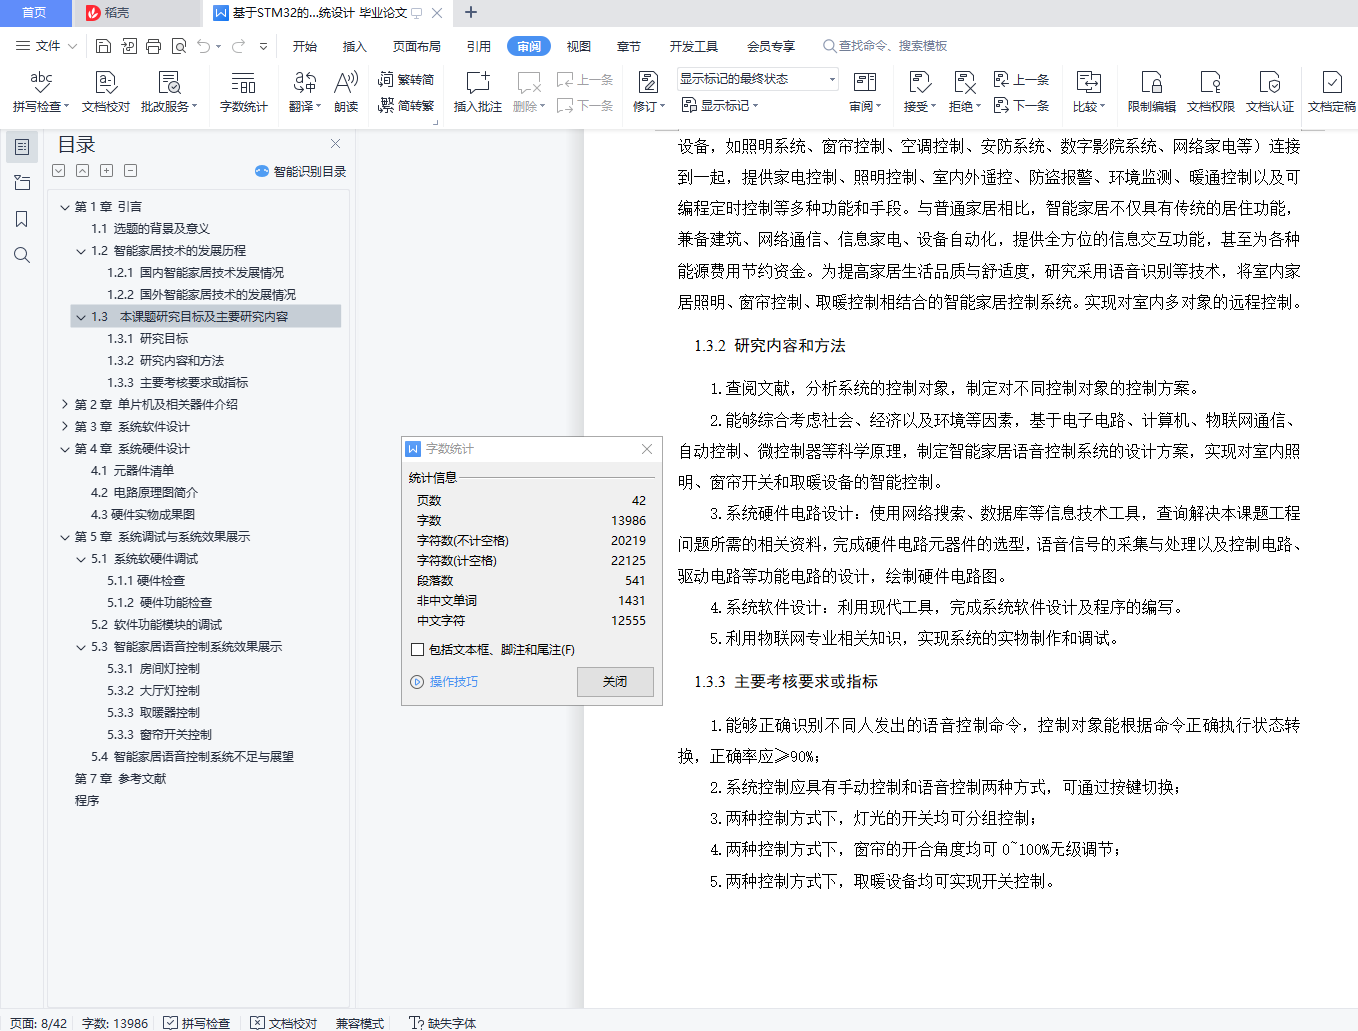Viewport: 1358px width, 1031px height.
Task: Open the 引用 ribbon tab
Action: pos(479,46)
